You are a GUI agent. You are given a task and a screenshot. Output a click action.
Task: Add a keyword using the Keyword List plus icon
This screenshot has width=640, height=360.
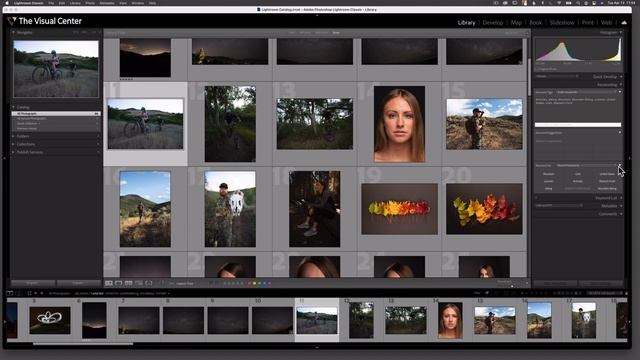[x=536, y=198]
